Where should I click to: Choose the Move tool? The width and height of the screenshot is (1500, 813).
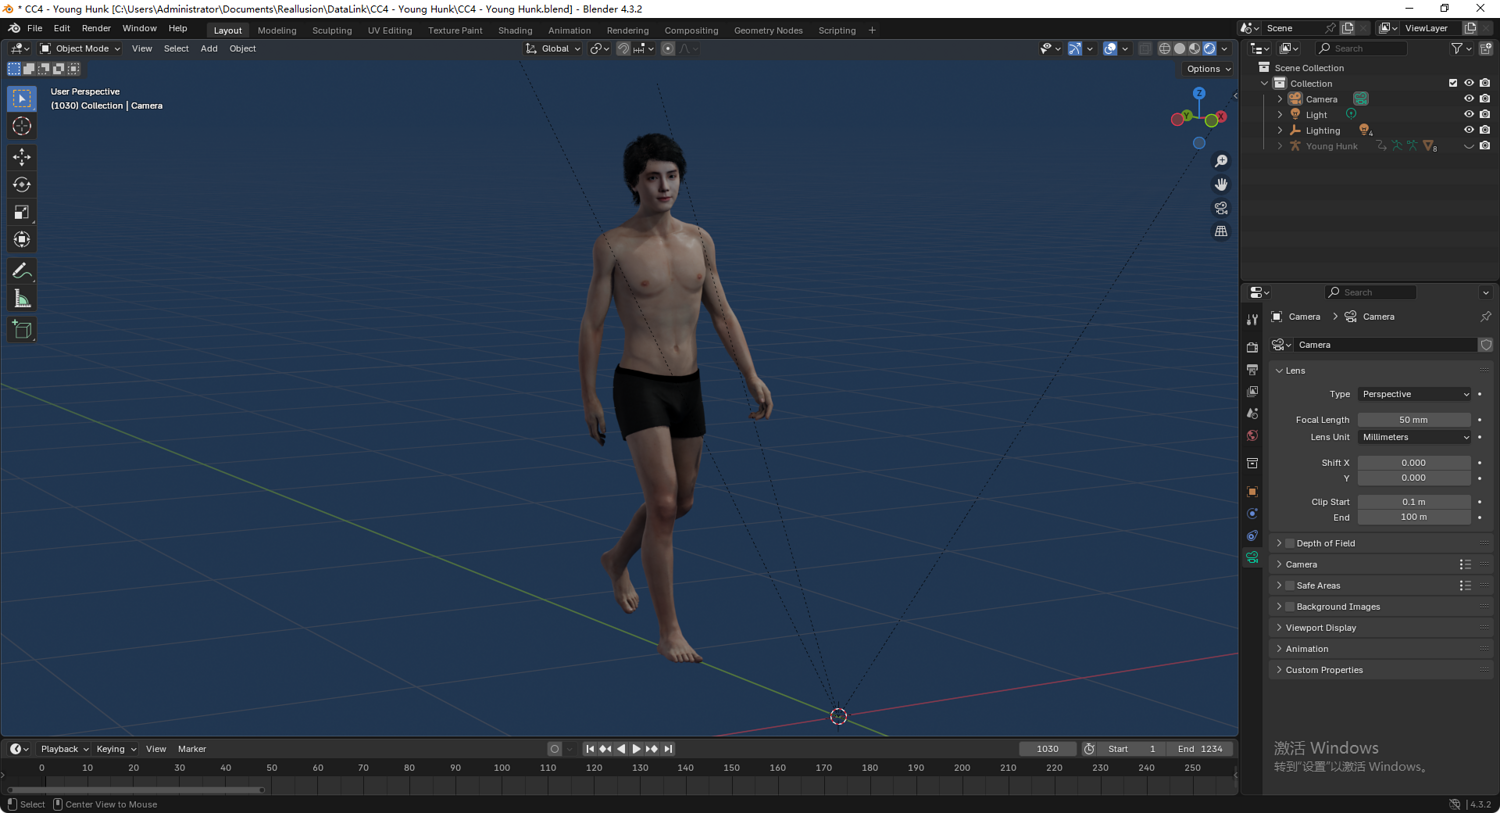pyautogui.click(x=22, y=157)
